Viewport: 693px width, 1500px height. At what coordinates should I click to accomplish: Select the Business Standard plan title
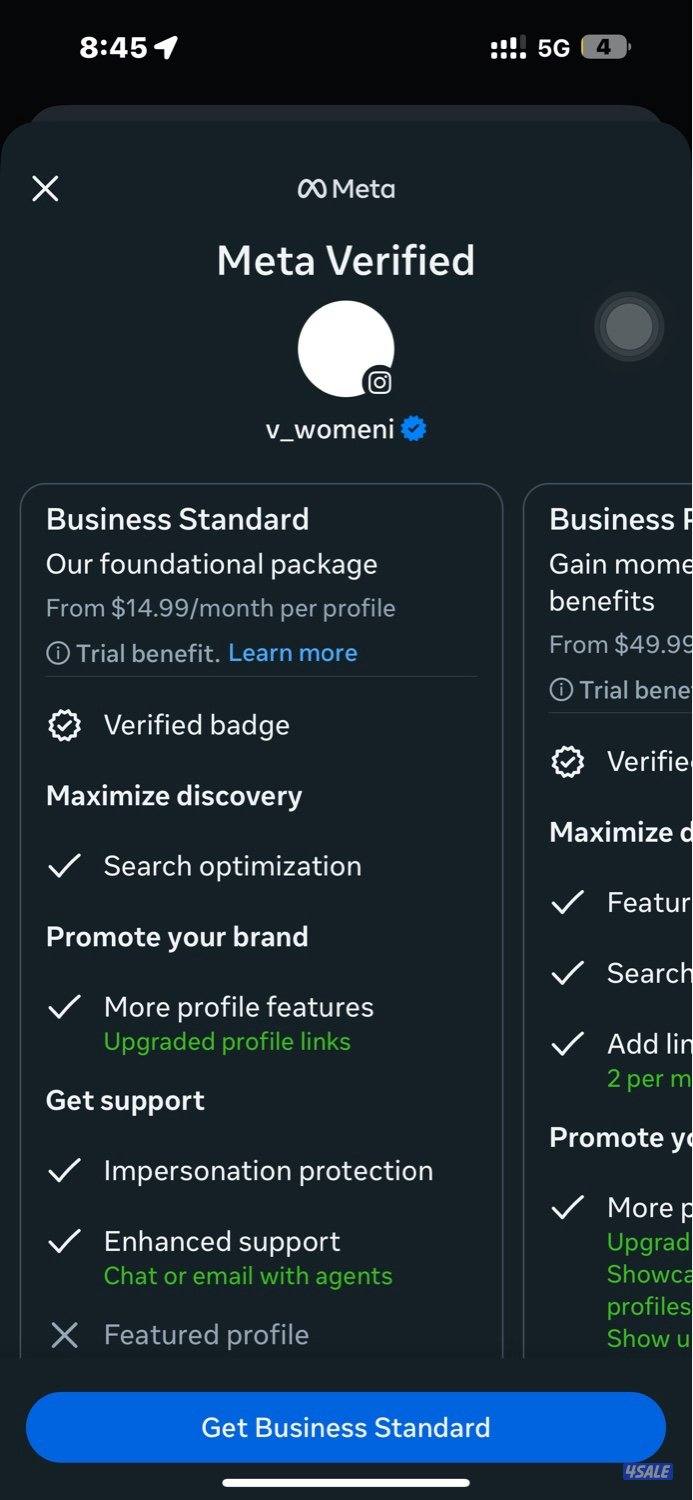click(177, 519)
